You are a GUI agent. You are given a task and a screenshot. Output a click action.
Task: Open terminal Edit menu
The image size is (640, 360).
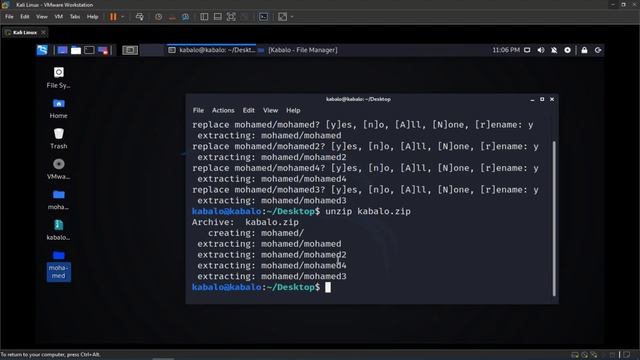249,110
